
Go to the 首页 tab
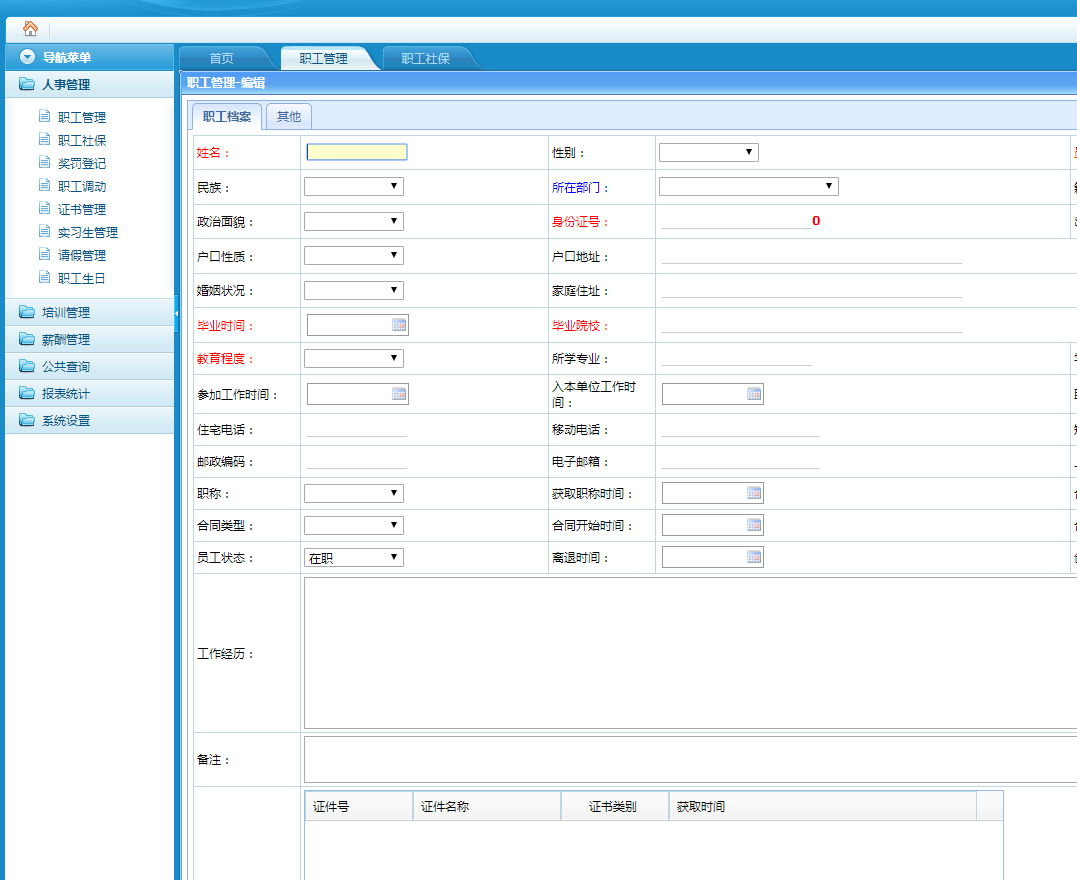221,58
